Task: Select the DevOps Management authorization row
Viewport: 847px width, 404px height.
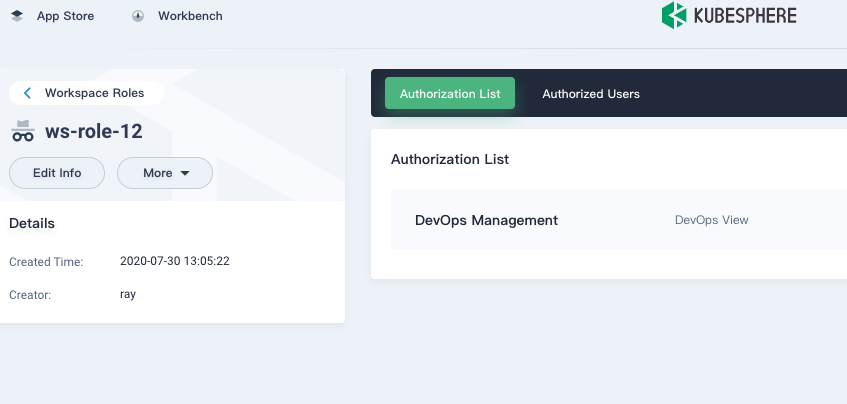Action: pyautogui.click(x=619, y=220)
